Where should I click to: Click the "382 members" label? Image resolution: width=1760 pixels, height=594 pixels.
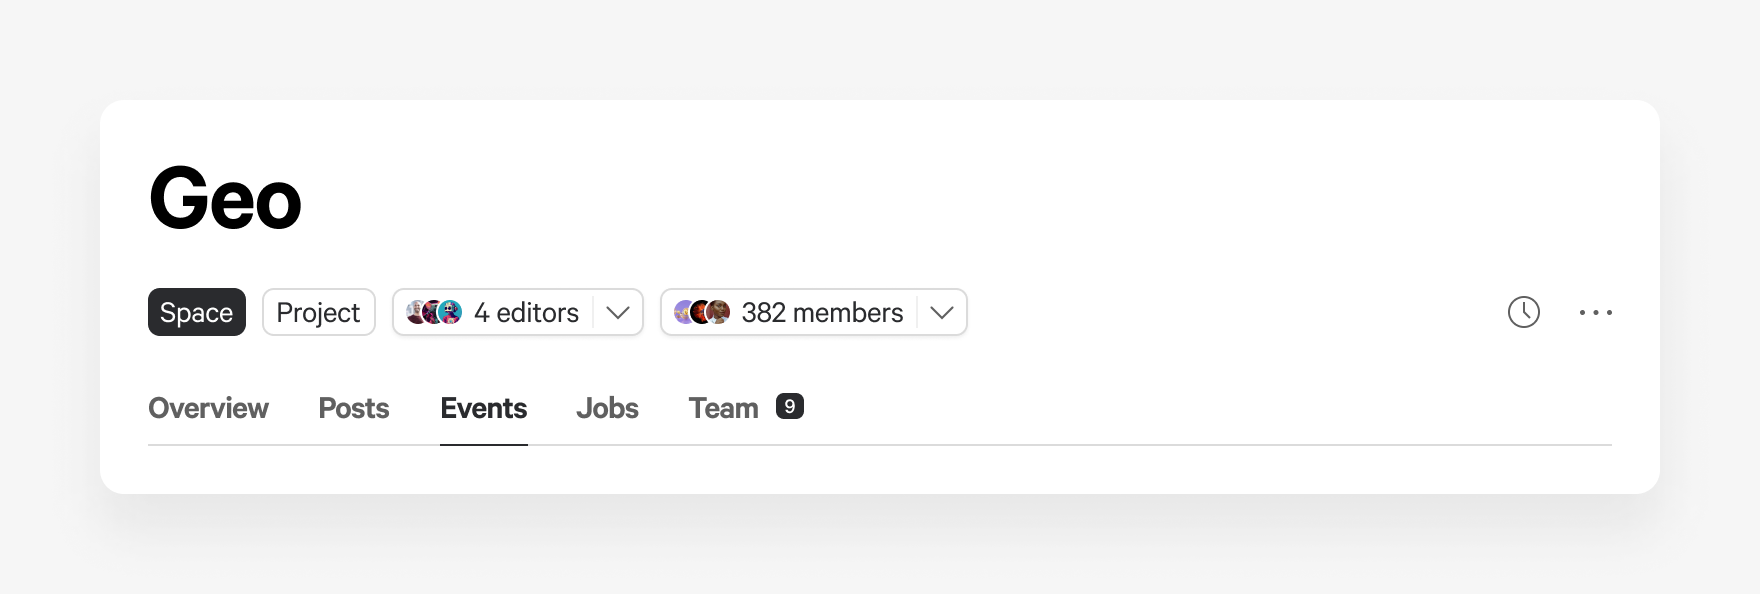coord(822,312)
